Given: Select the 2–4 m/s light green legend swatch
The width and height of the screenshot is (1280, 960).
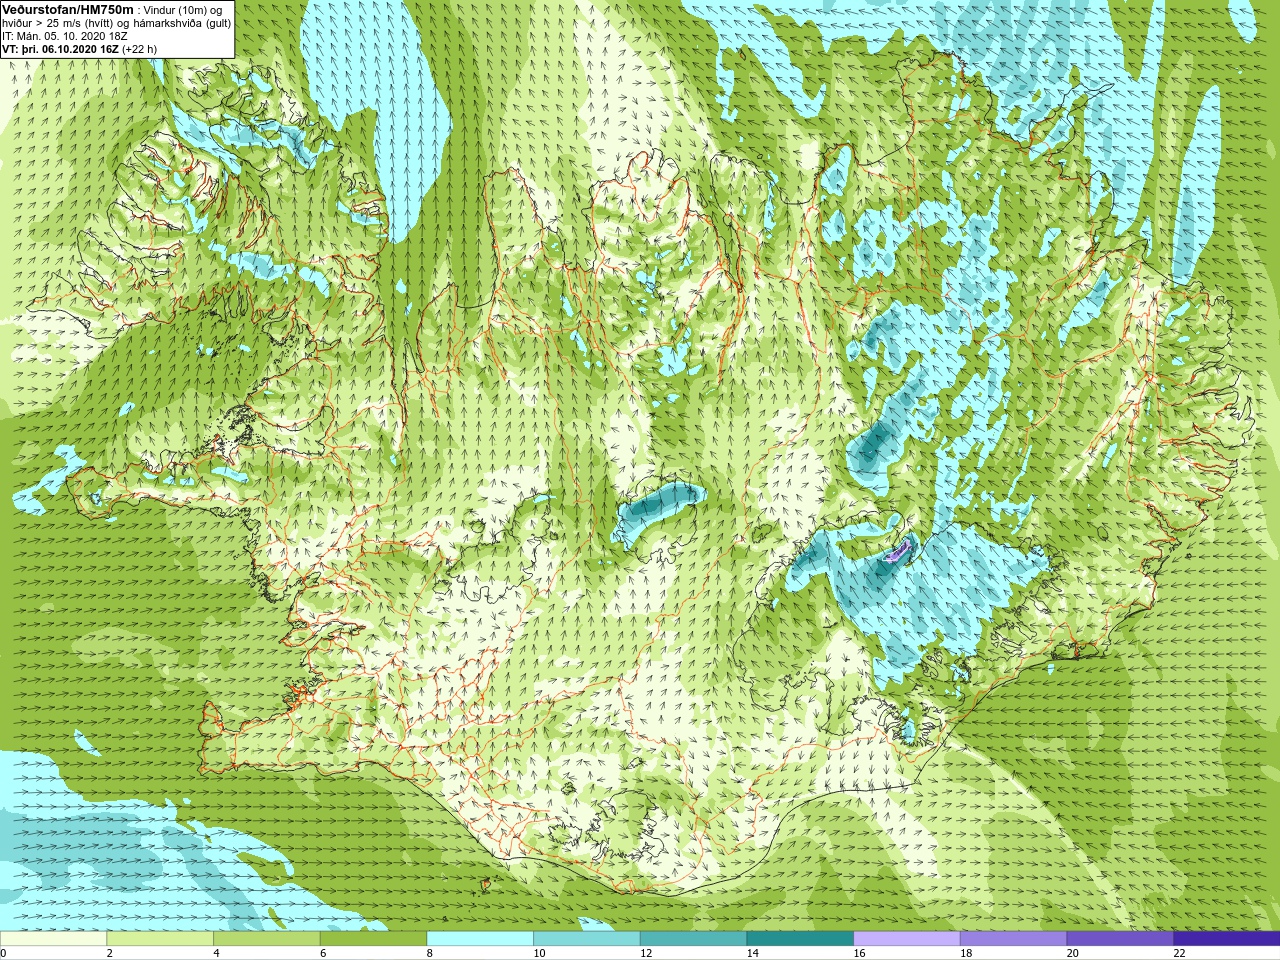Looking at the screenshot, I should (160, 939).
